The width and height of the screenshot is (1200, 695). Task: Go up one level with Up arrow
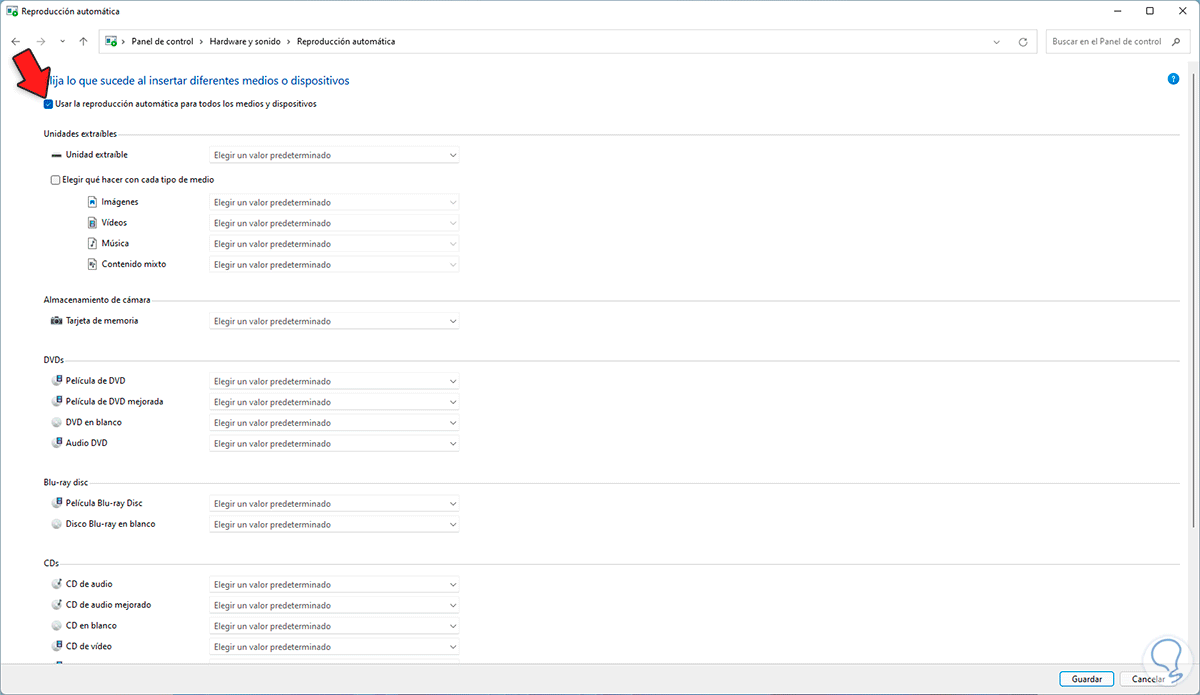pos(83,42)
